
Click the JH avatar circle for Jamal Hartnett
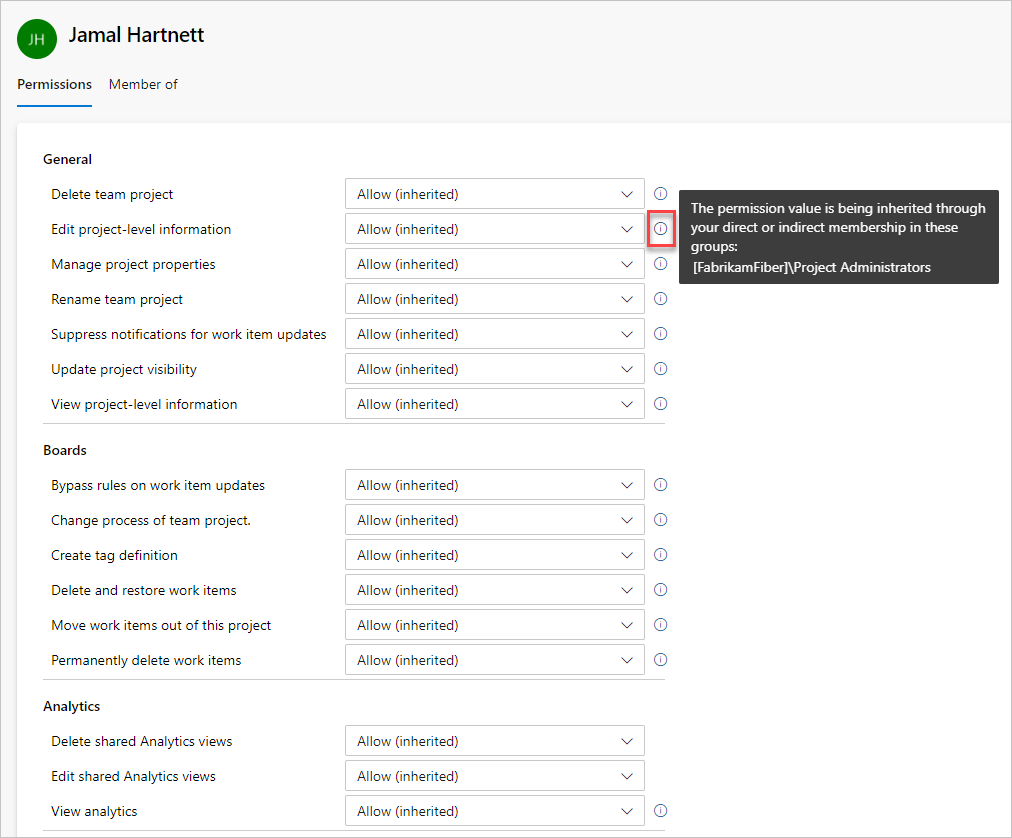coord(37,39)
